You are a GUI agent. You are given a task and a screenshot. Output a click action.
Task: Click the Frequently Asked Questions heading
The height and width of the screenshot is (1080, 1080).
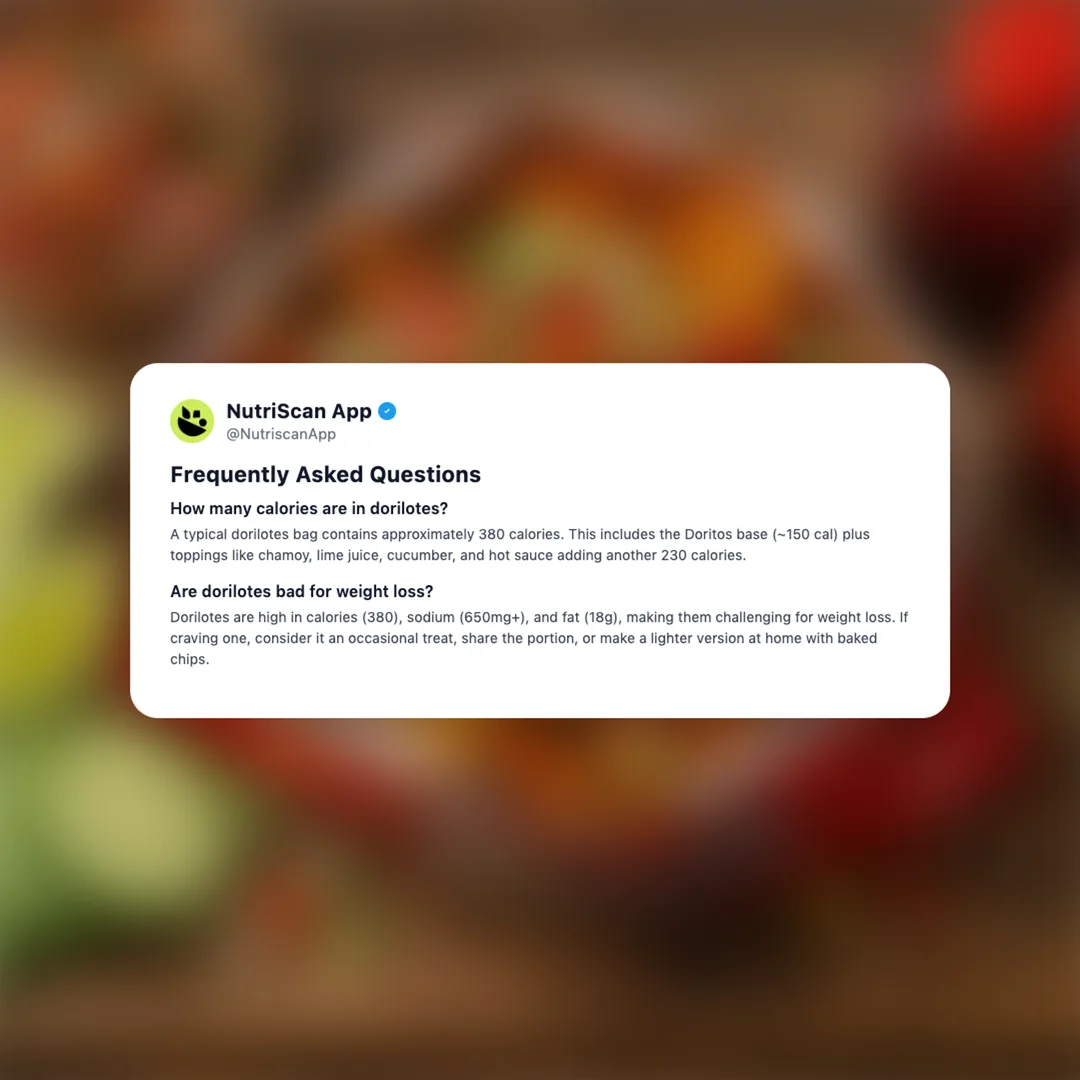click(x=325, y=475)
